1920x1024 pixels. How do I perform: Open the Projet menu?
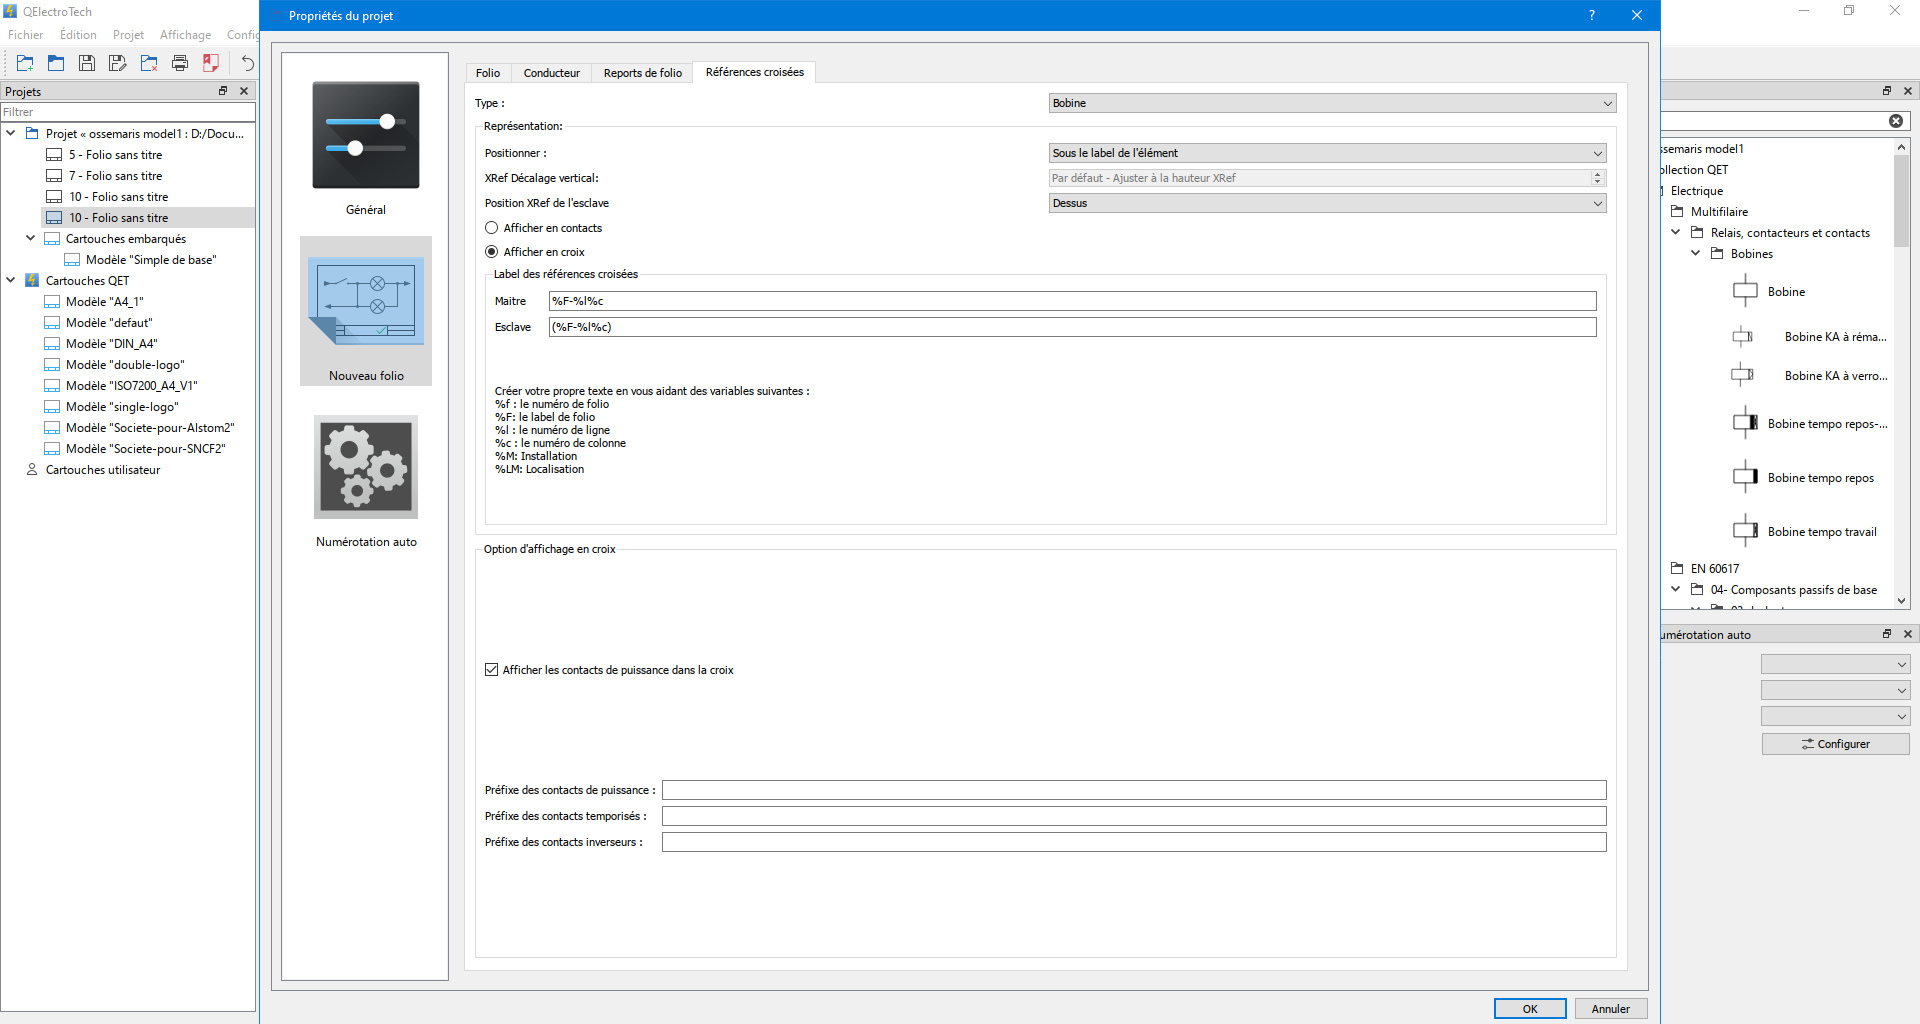pos(128,35)
